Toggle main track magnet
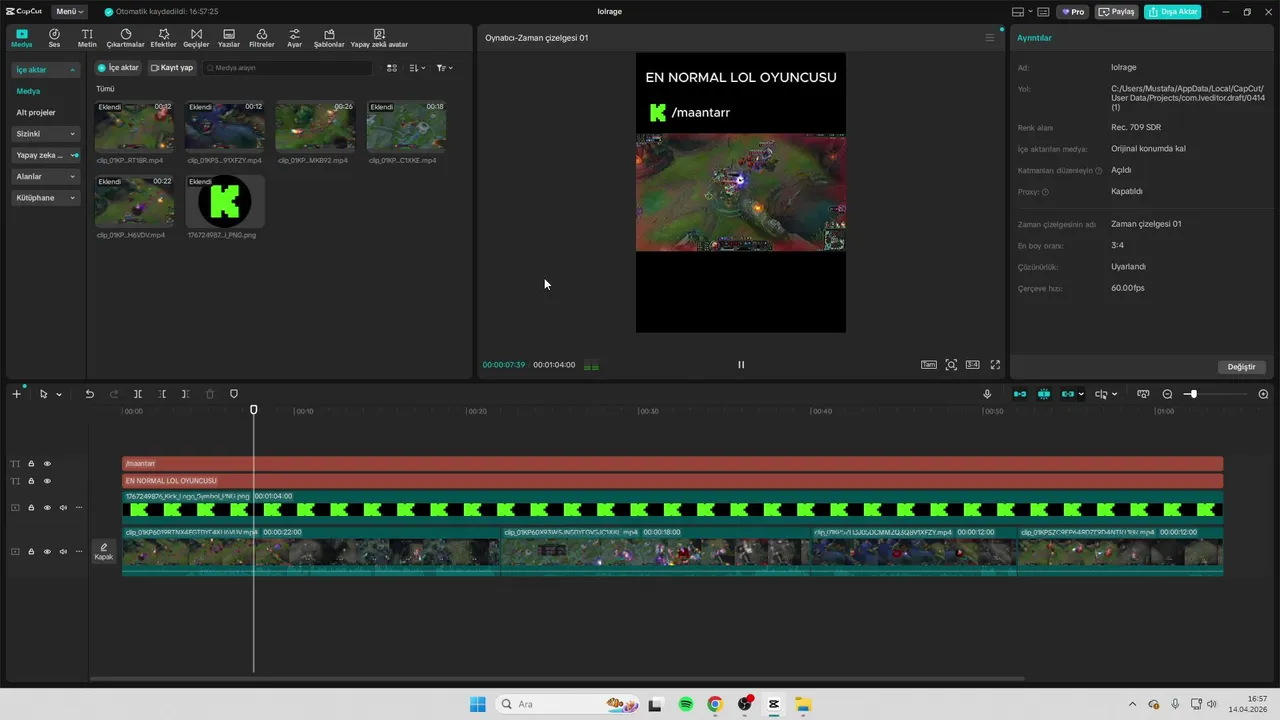 pyautogui.click(x=1020, y=394)
